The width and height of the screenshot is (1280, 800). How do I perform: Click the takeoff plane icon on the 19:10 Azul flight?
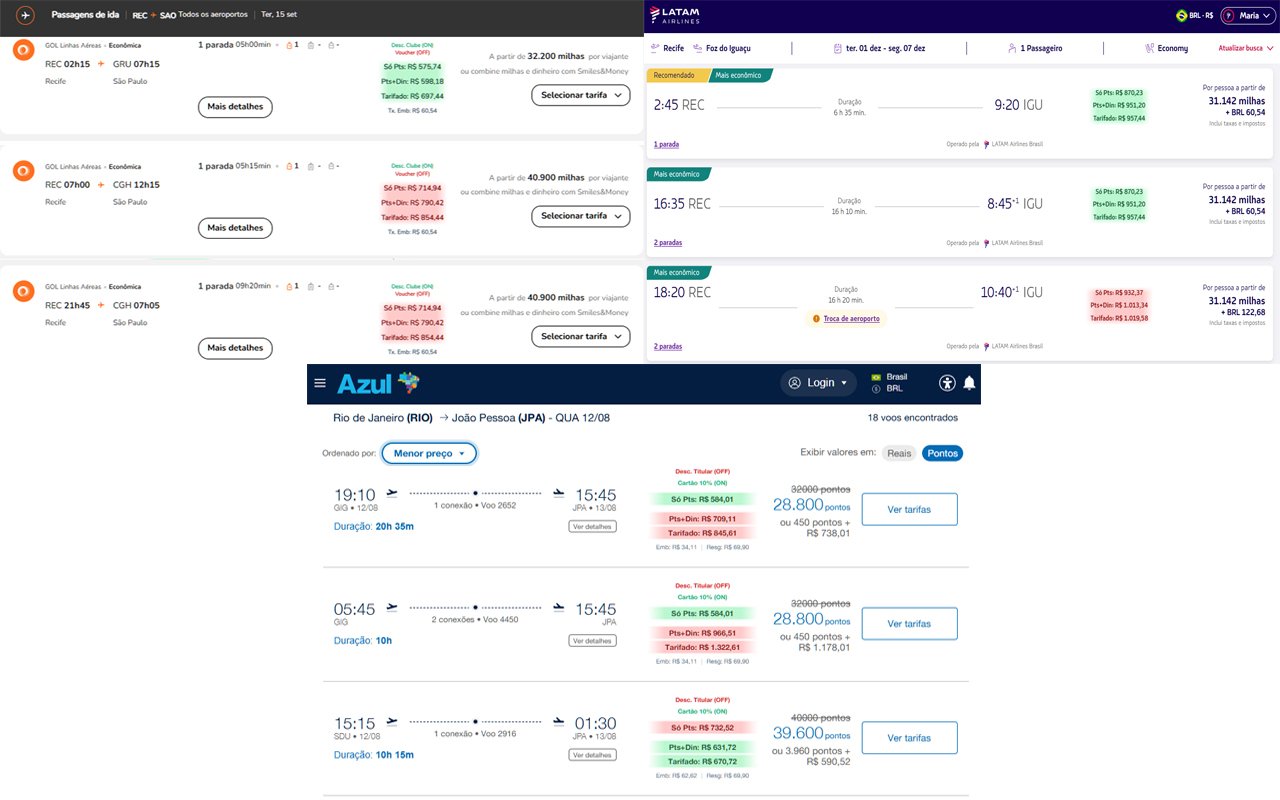pyautogui.click(x=392, y=493)
